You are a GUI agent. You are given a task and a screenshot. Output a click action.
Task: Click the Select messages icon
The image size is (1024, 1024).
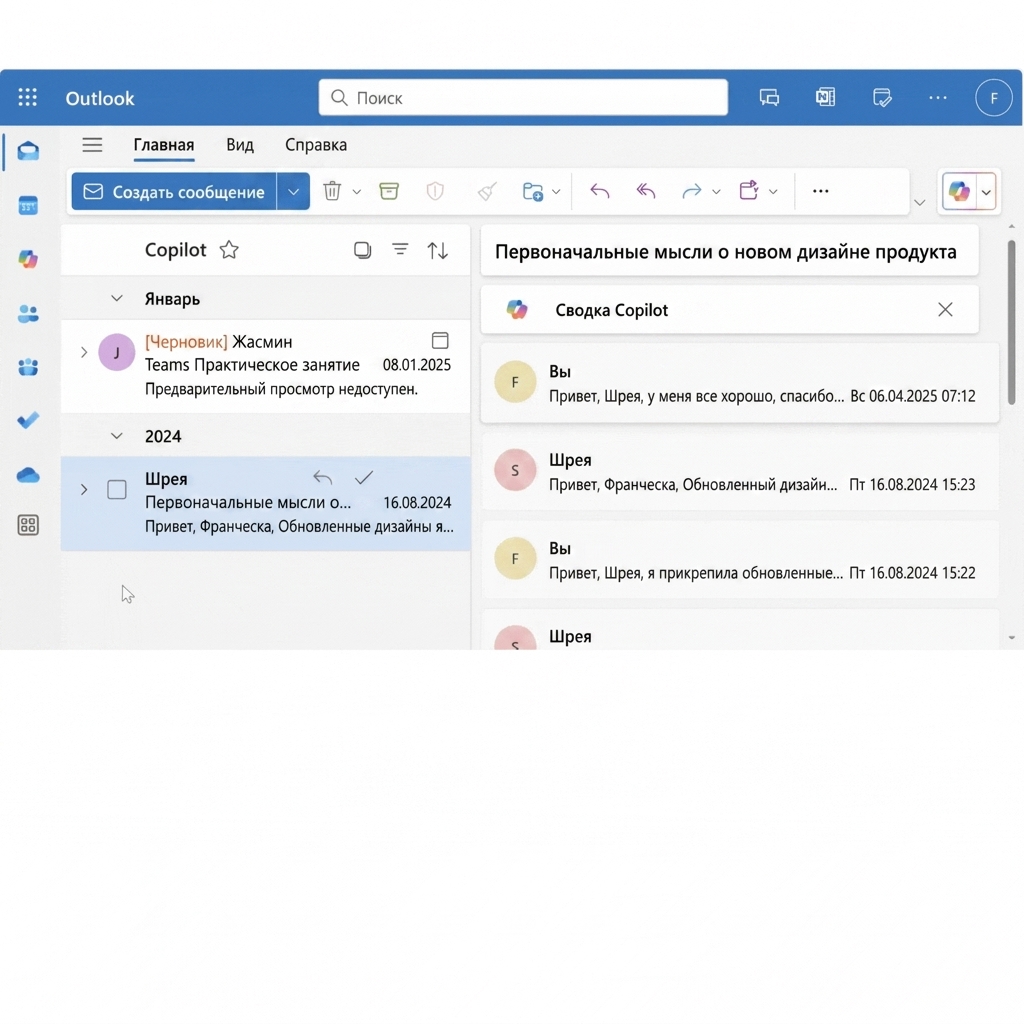pos(362,250)
